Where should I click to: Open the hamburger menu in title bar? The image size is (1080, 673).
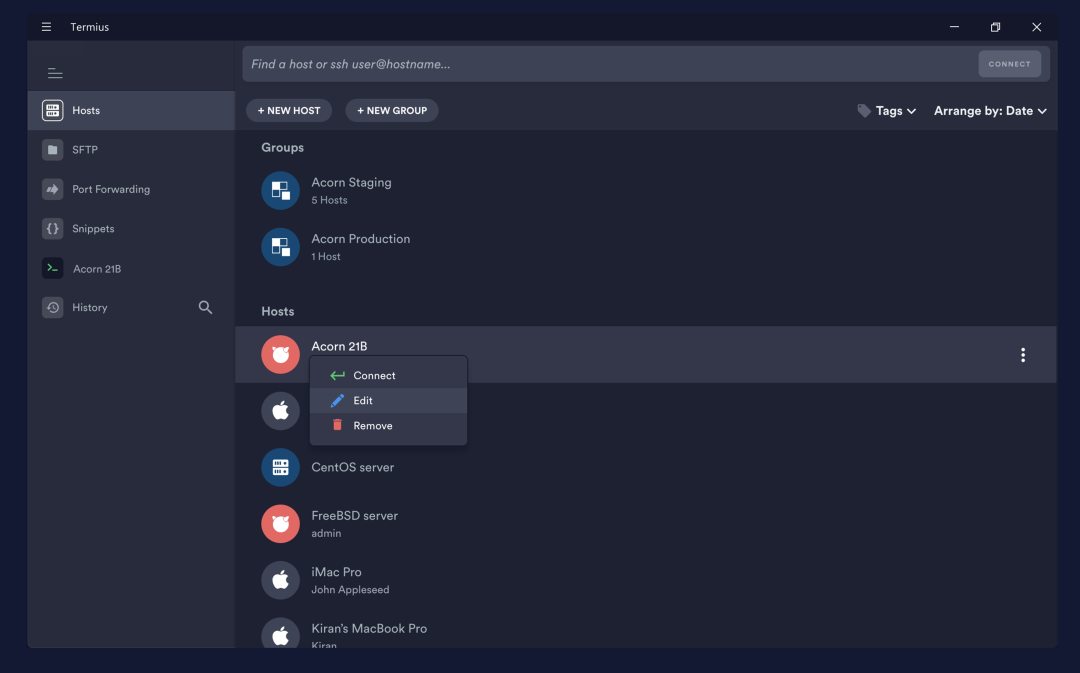(46, 27)
